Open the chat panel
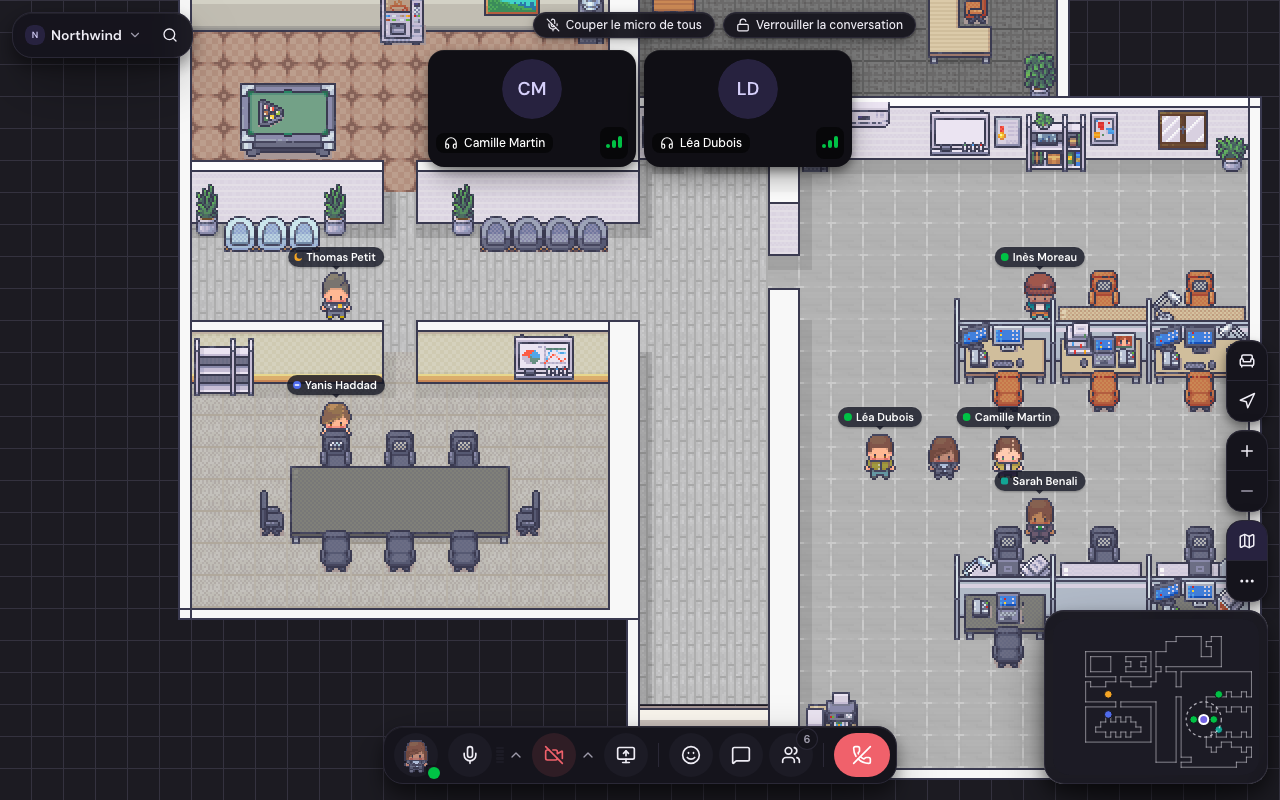This screenshot has width=1280, height=800. tap(741, 755)
